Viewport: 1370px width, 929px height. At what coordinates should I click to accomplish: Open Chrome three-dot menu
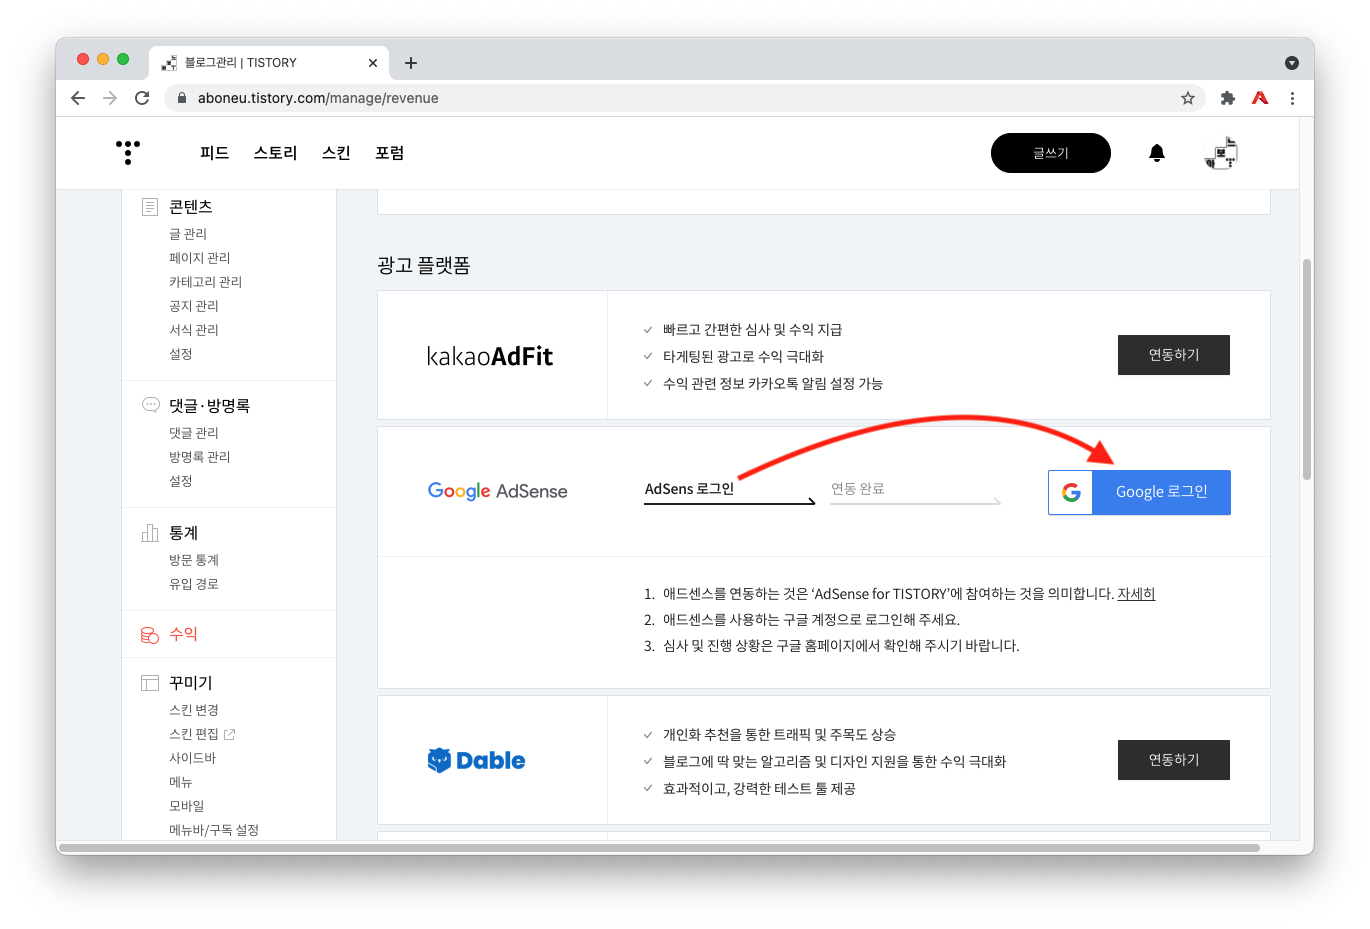pyautogui.click(x=1292, y=98)
